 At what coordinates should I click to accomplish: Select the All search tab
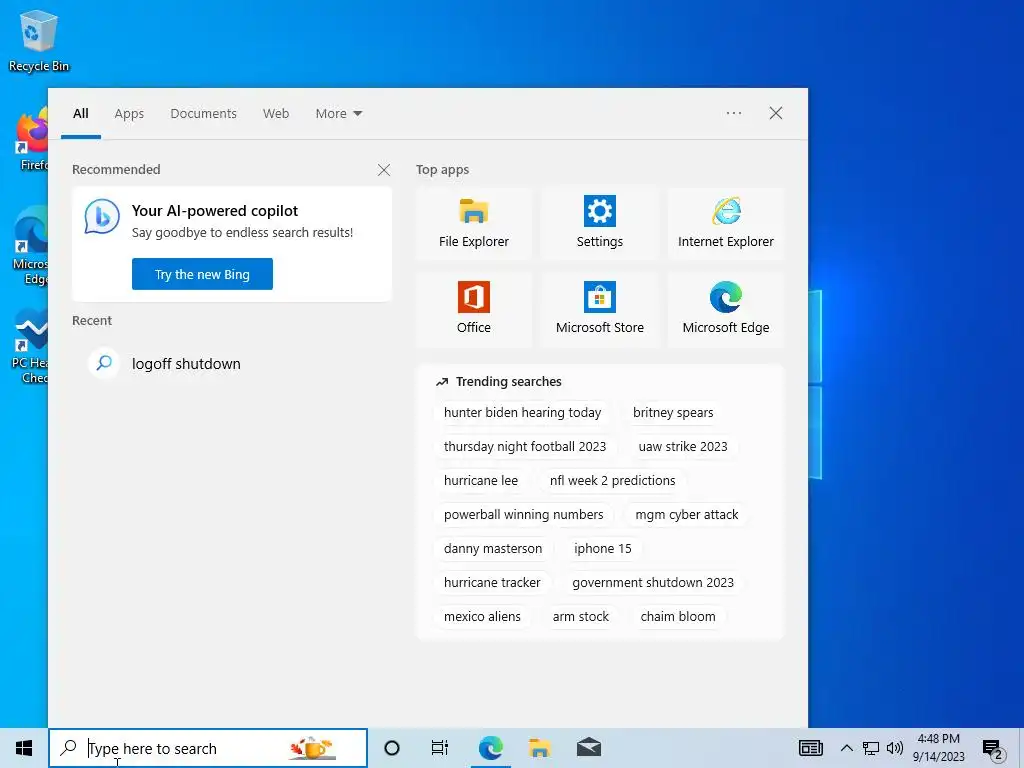(x=81, y=114)
